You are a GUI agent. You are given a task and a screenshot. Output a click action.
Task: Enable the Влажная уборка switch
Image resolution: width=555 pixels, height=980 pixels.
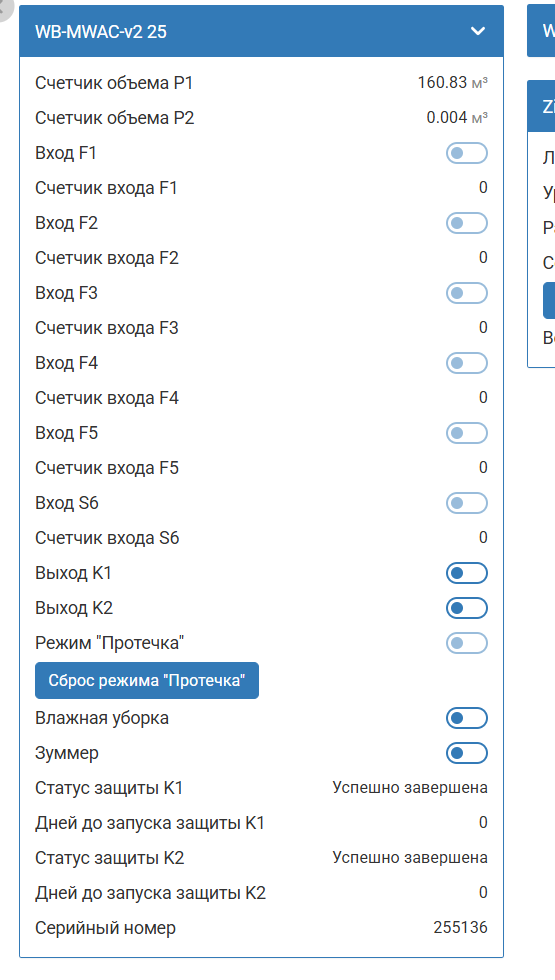pyautogui.click(x=466, y=718)
